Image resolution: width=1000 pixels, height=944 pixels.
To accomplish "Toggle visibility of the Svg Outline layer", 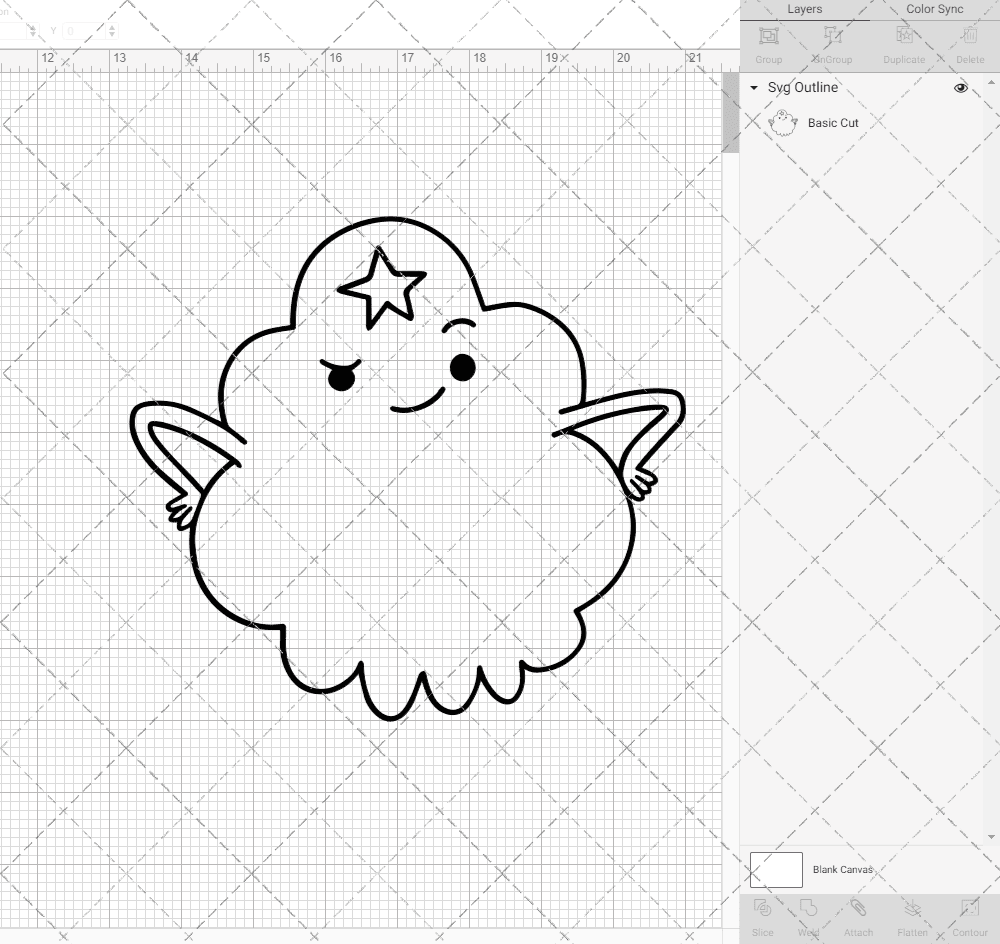I will [960, 88].
